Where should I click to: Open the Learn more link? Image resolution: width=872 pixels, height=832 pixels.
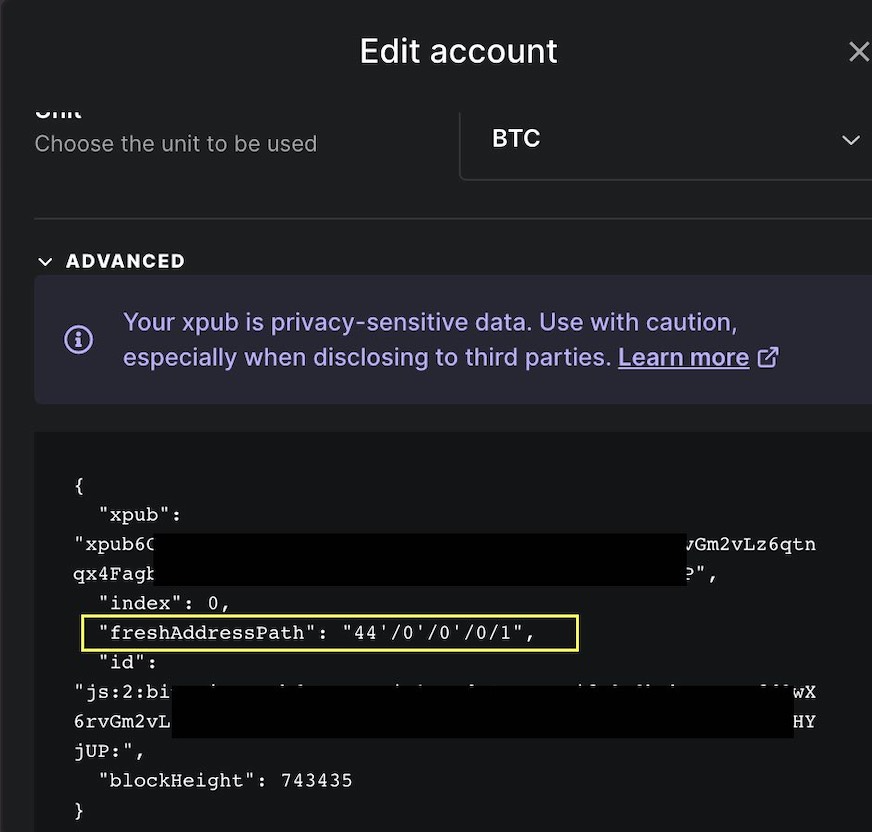coord(683,358)
